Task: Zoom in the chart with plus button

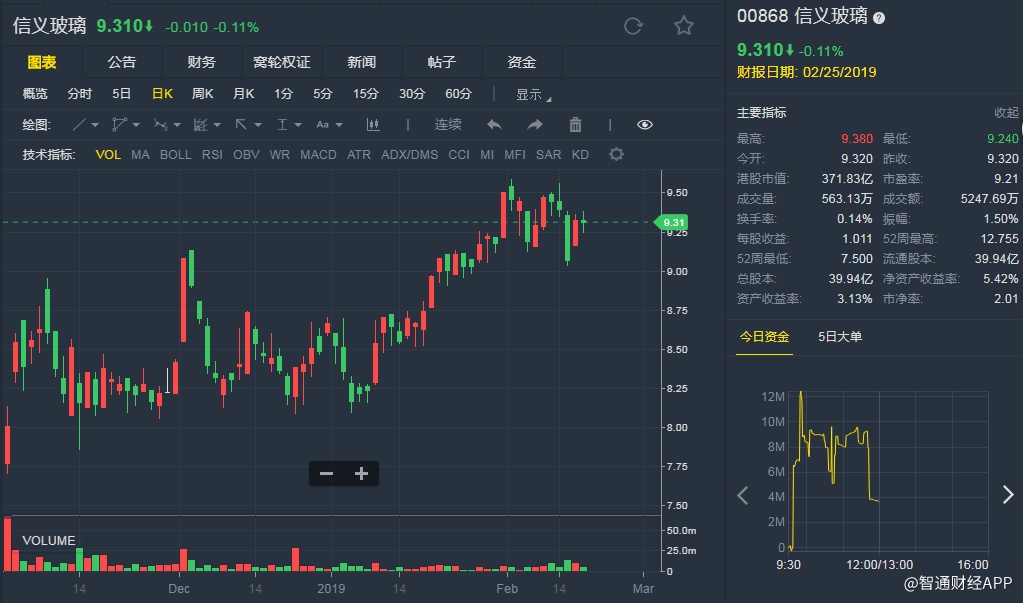Action: click(x=361, y=473)
